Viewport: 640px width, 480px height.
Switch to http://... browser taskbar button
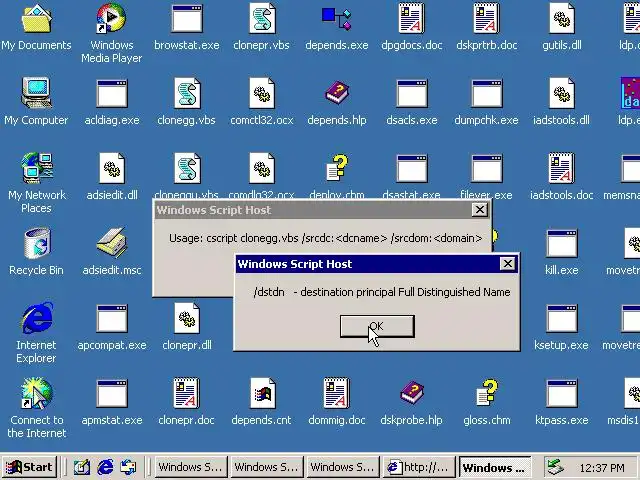419,467
